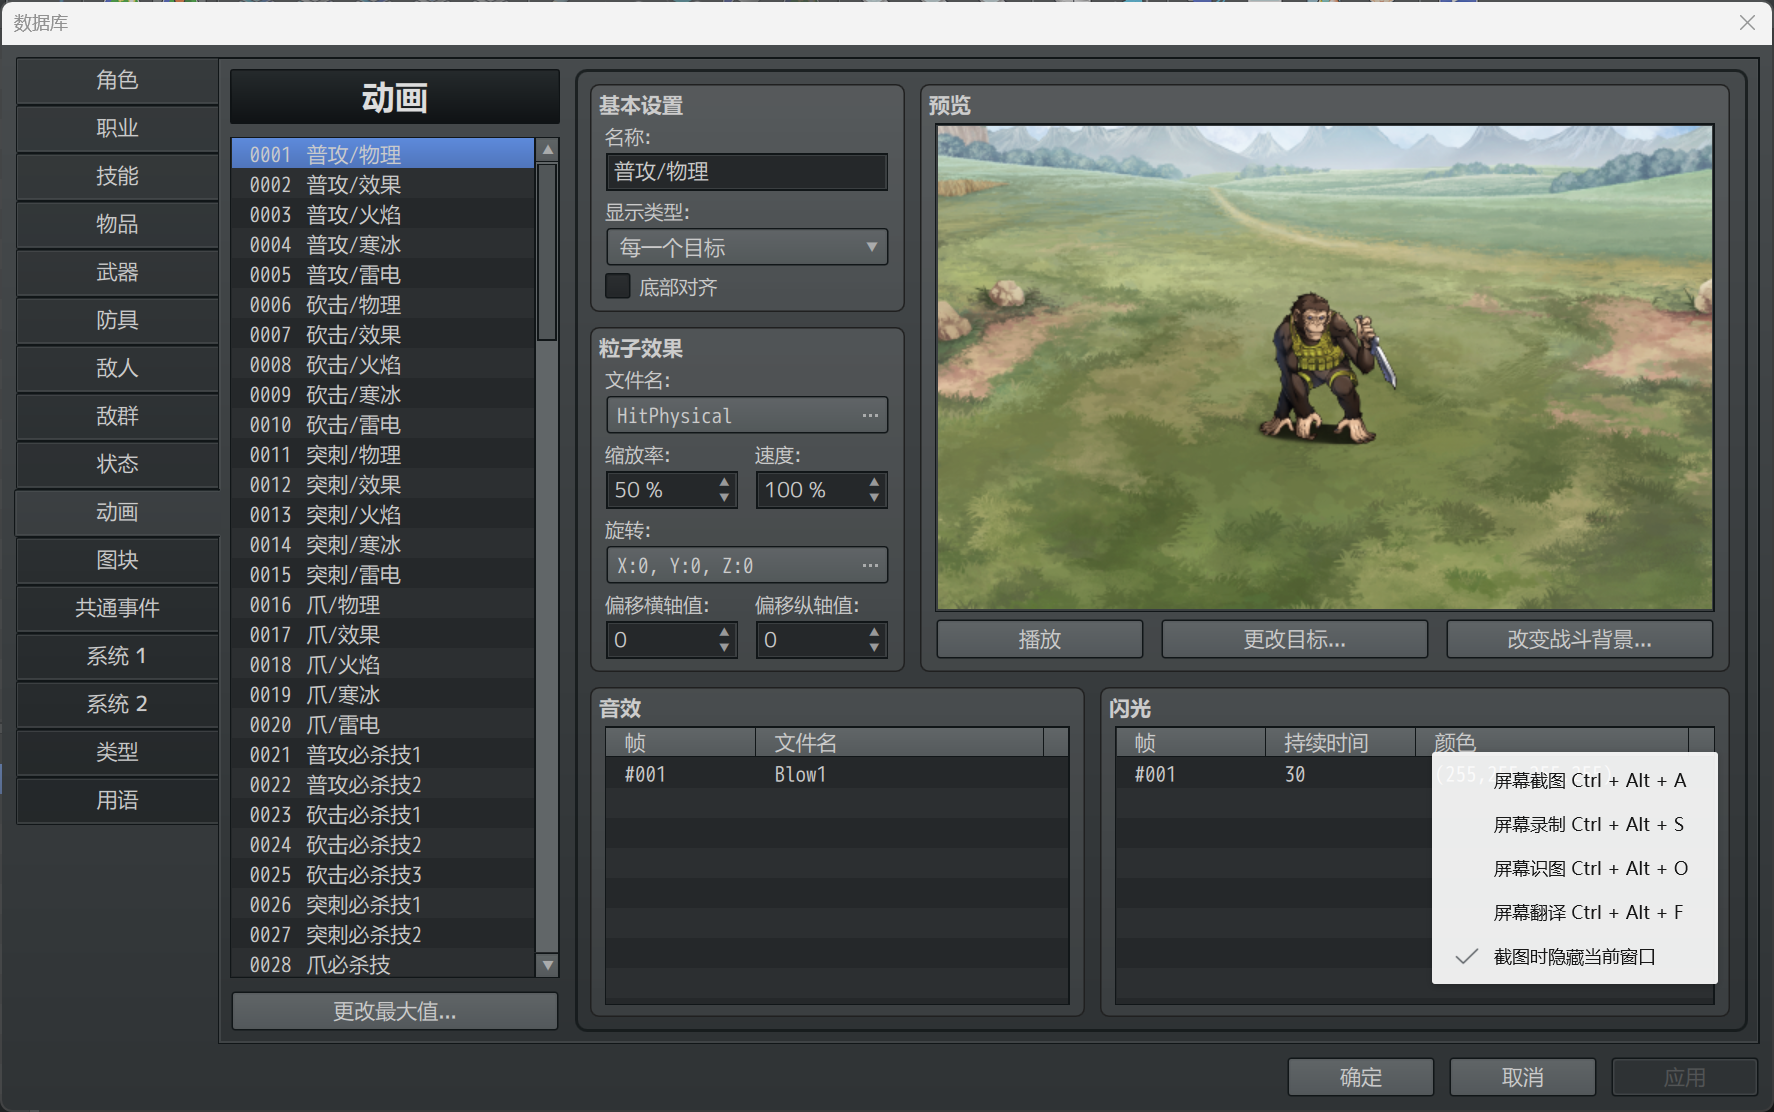The image size is (1774, 1112).
Task: Open the 技能 tab
Action: [x=117, y=176]
